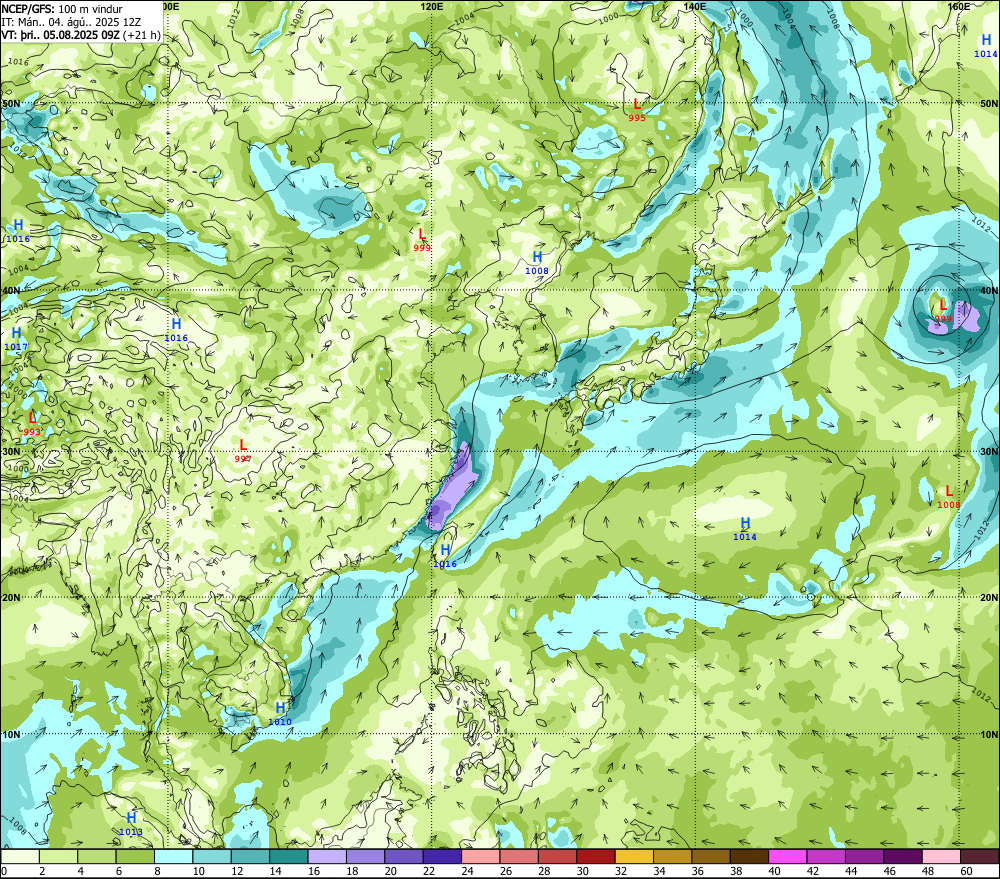Click the high 1010 marker off Vietnam's coast
The height and width of the screenshot is (879, 1000).
pyautogui.click(x=280, y=714)
